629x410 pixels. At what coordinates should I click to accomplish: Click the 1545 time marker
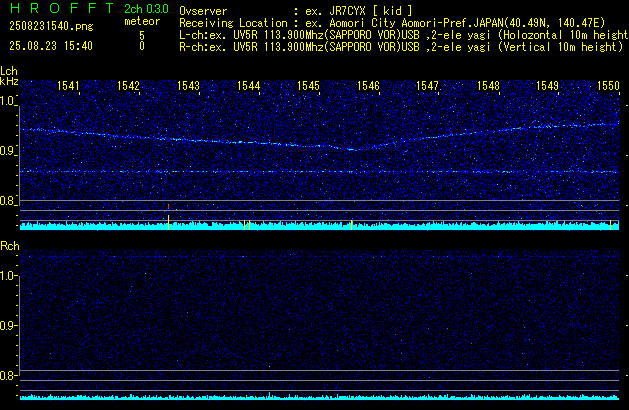pyautogui.click(x=308, y=86)
